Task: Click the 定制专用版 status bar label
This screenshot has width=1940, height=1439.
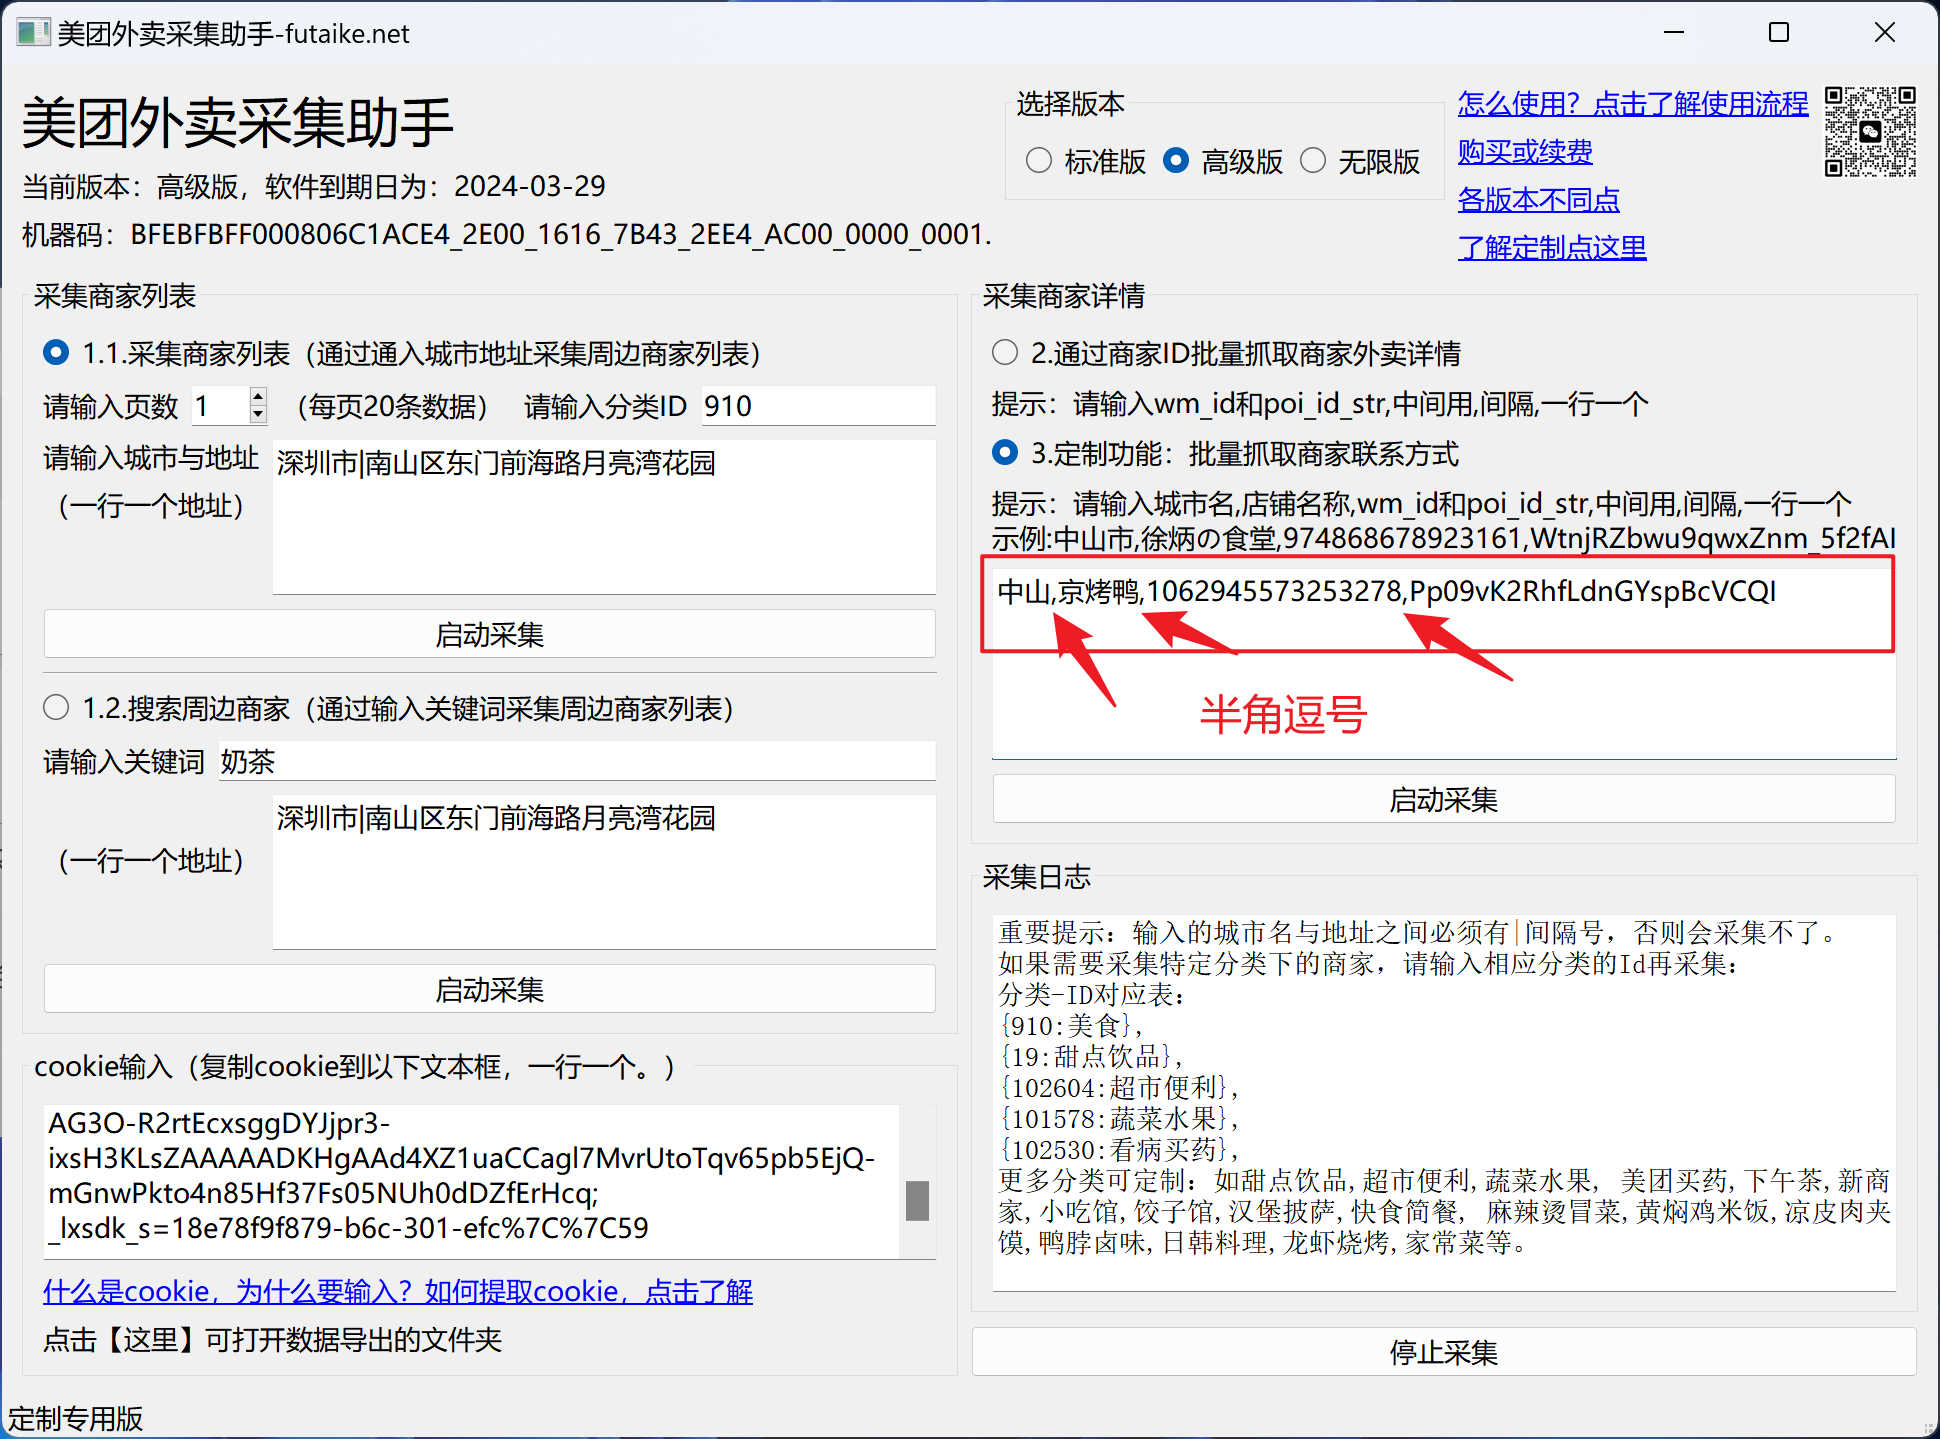Action: pos(75,1418)
